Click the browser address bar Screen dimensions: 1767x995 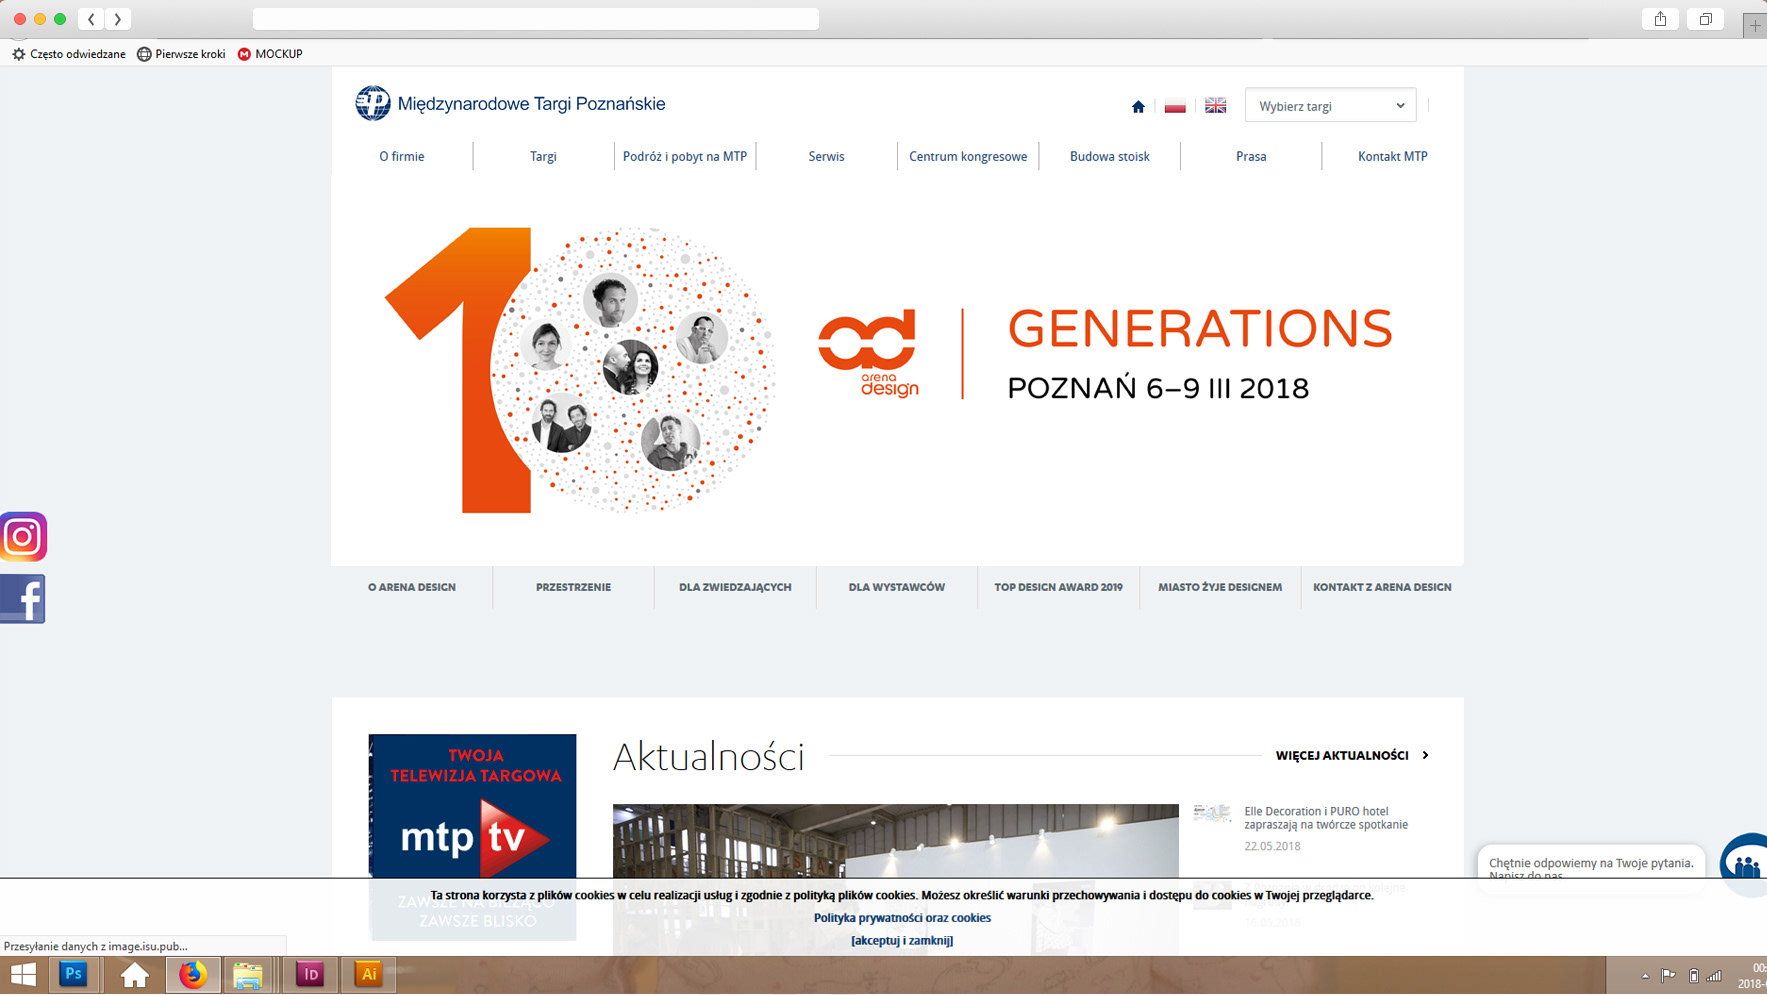[x=536, y=19]
